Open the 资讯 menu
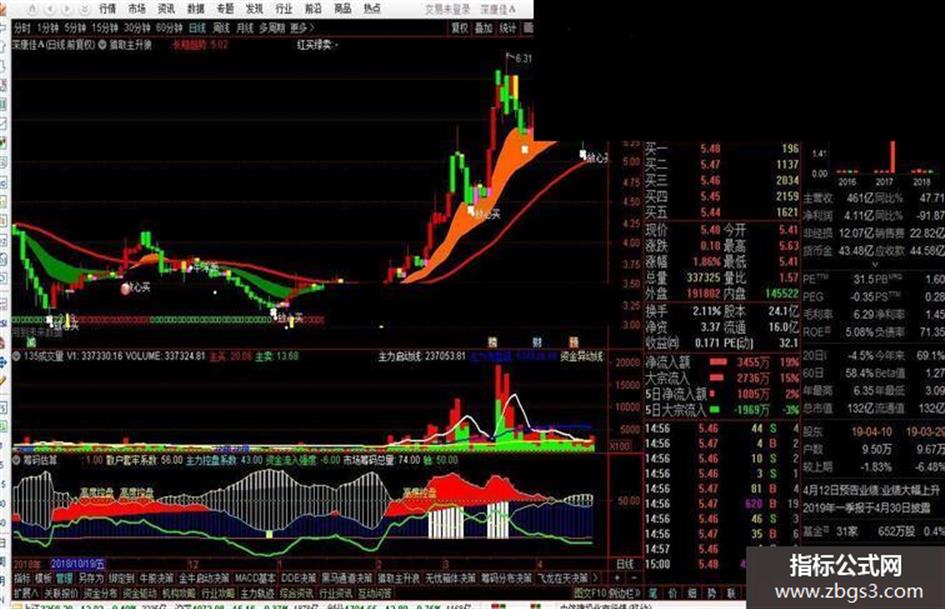Image resolution: width=945 pixels, height=609 pixels. pos(166,8)
